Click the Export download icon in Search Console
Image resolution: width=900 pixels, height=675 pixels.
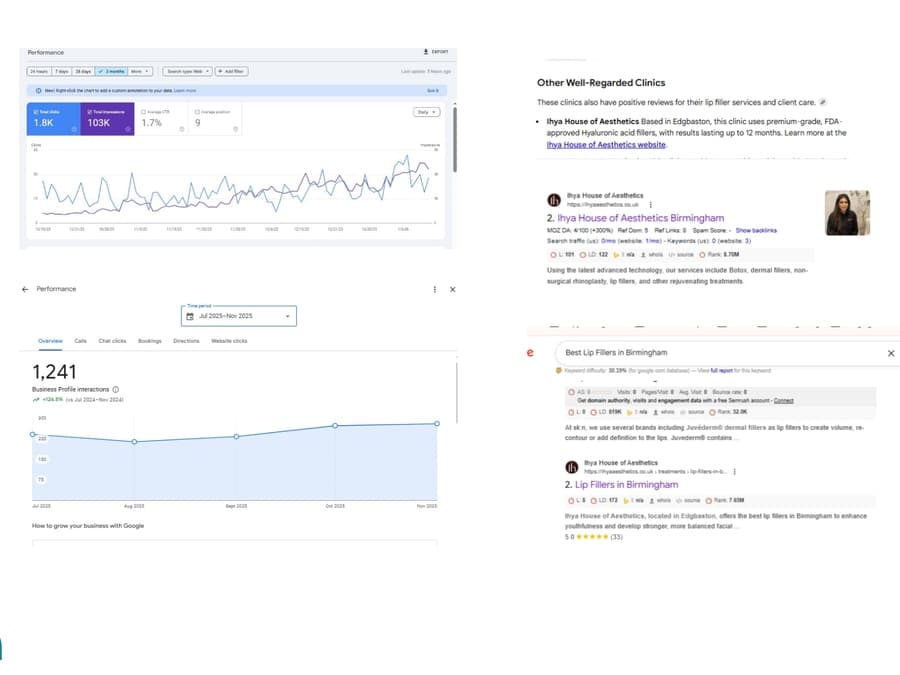[x=426, y=52]
